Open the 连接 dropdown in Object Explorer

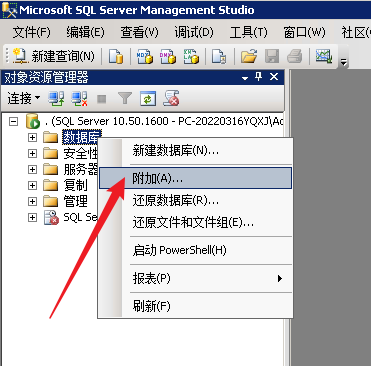tap(23, 98)
